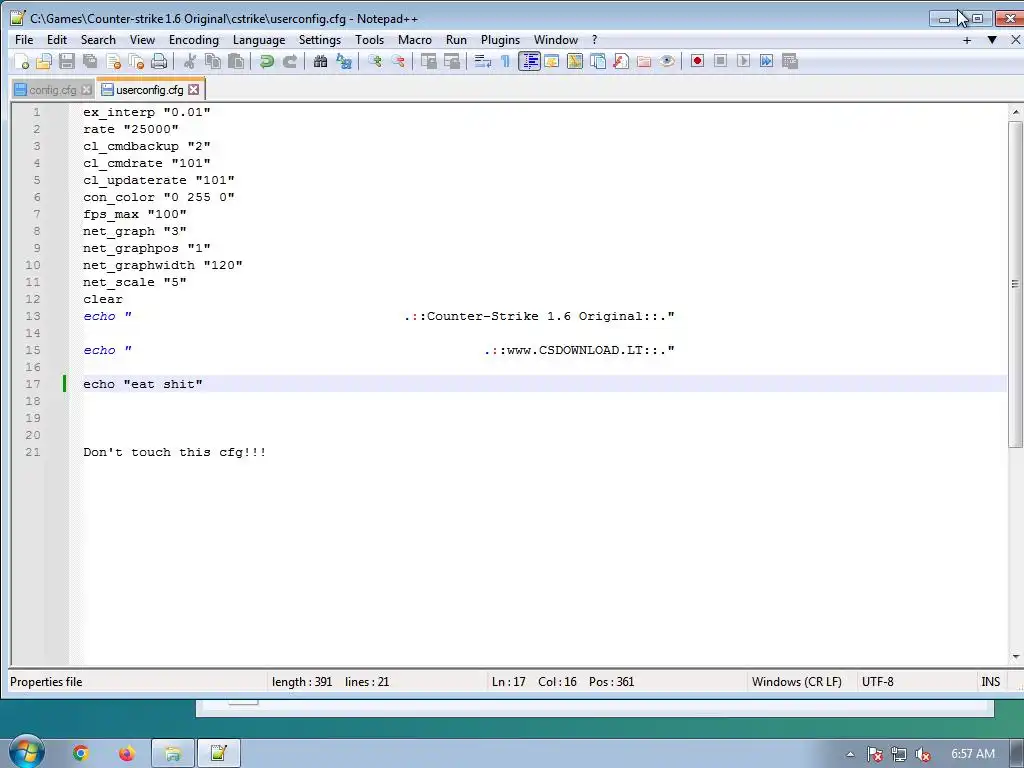Click the macro Playback icon
This screenshot has height=768, width=1024.
(x=743, y=61)
